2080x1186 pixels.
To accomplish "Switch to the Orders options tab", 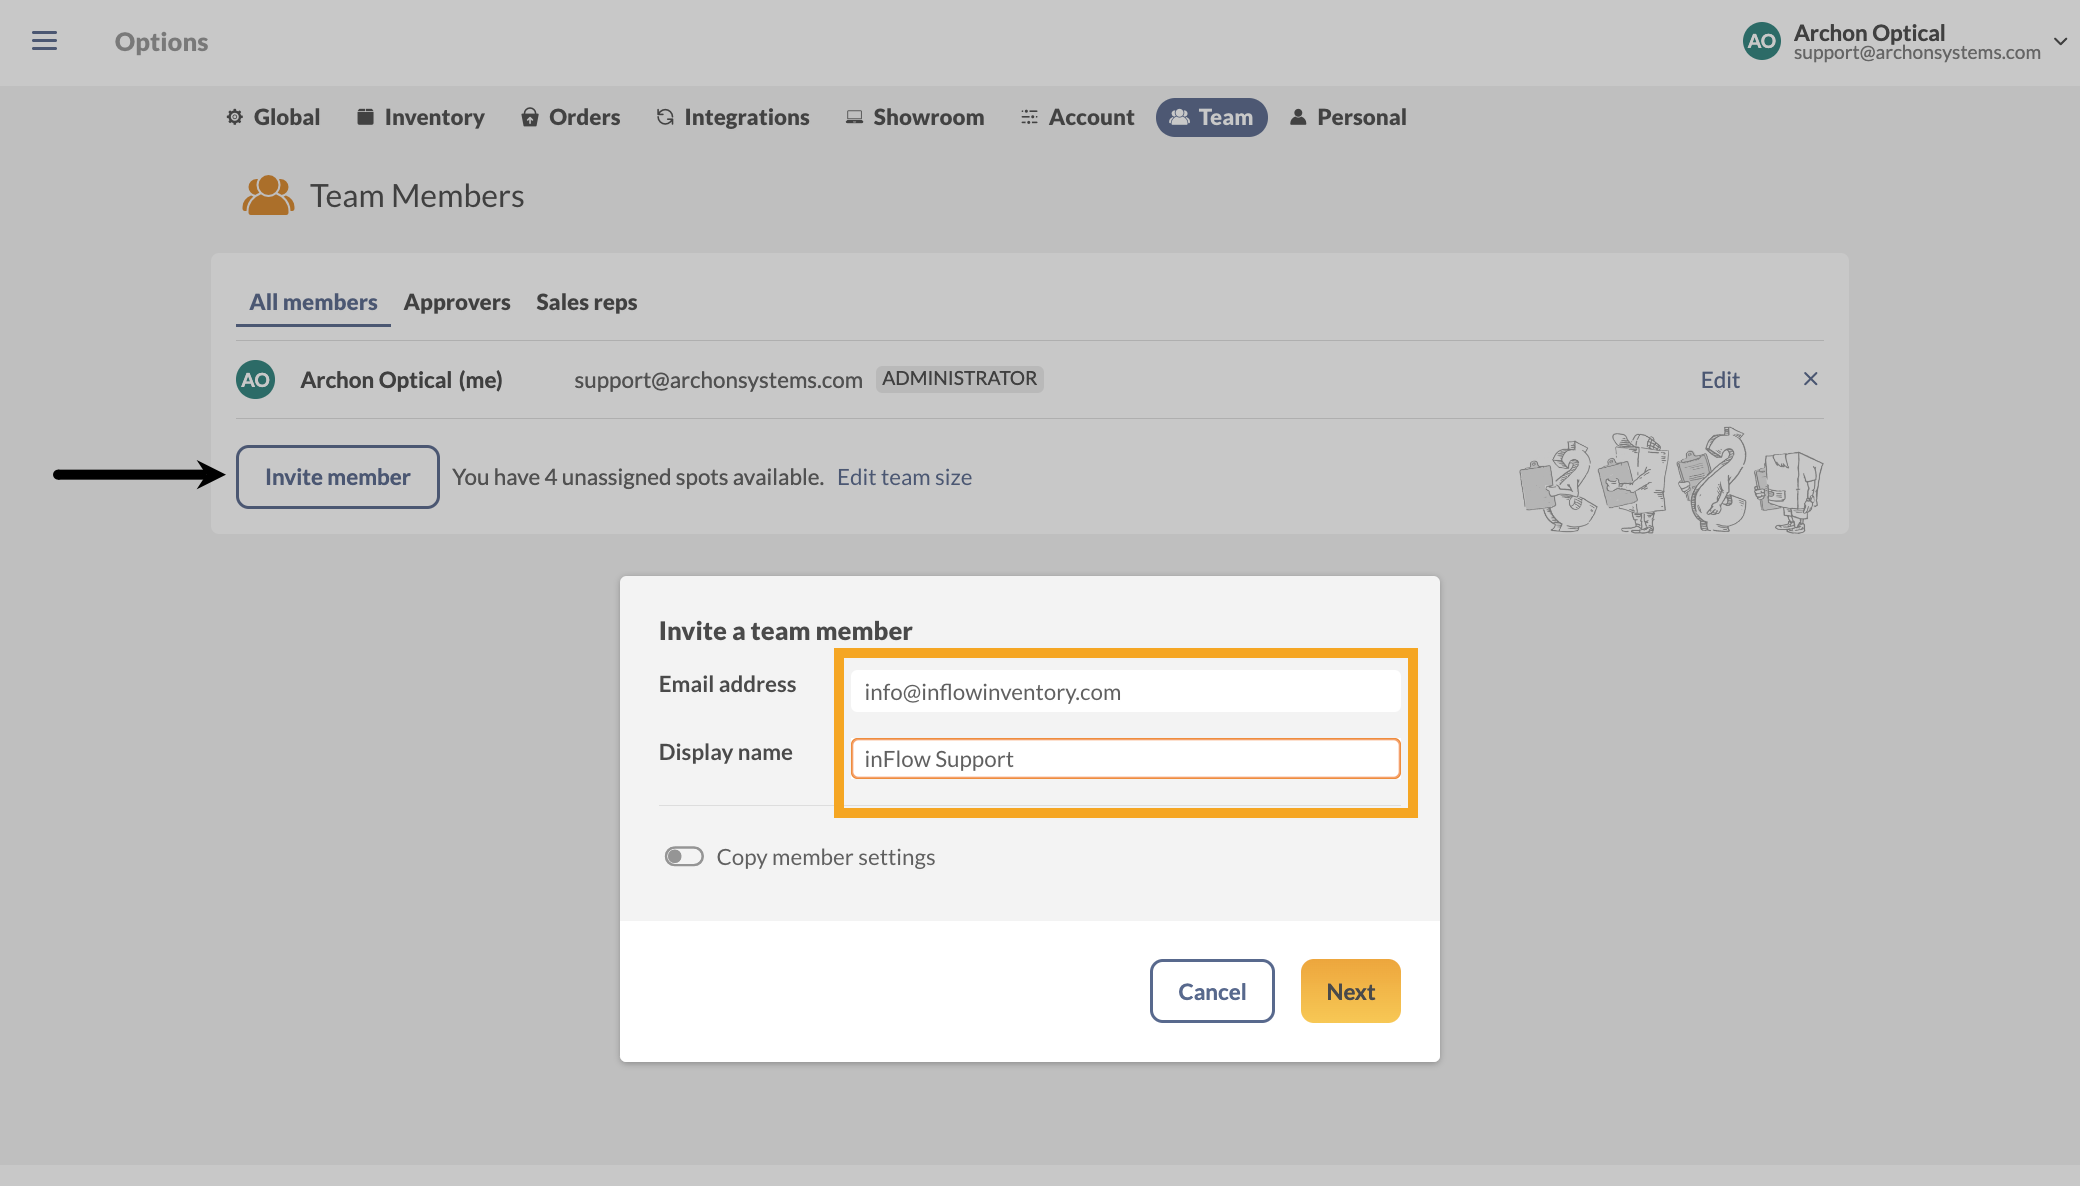I will coord(570,117).
